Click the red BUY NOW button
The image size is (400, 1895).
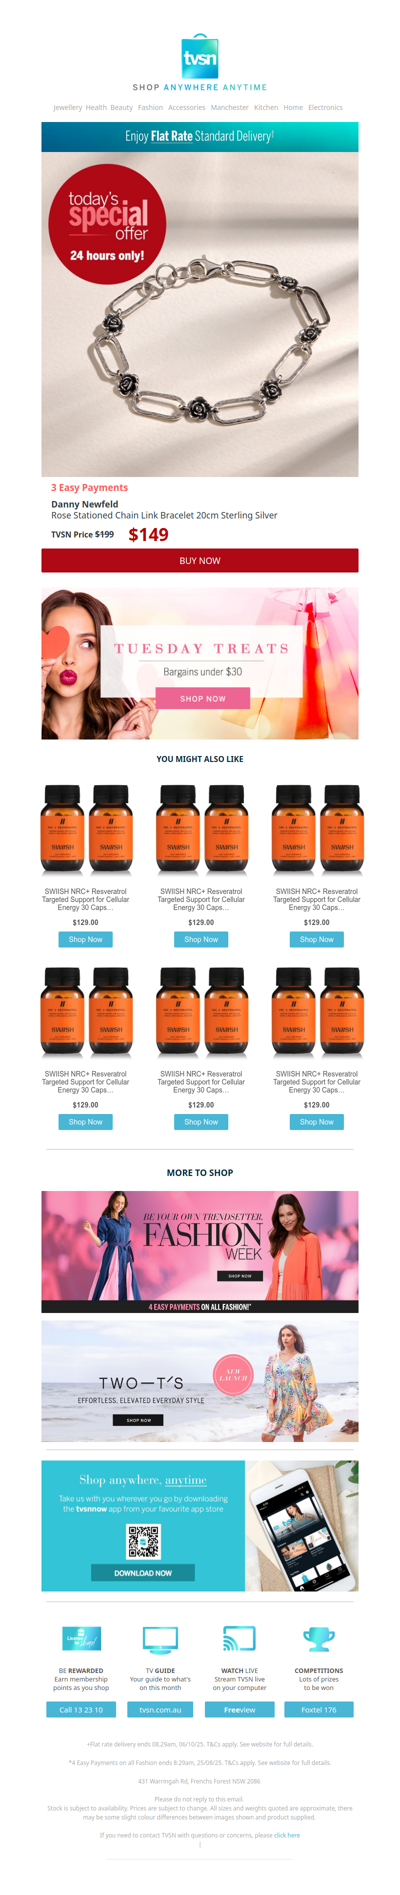(x=200, y=561)
